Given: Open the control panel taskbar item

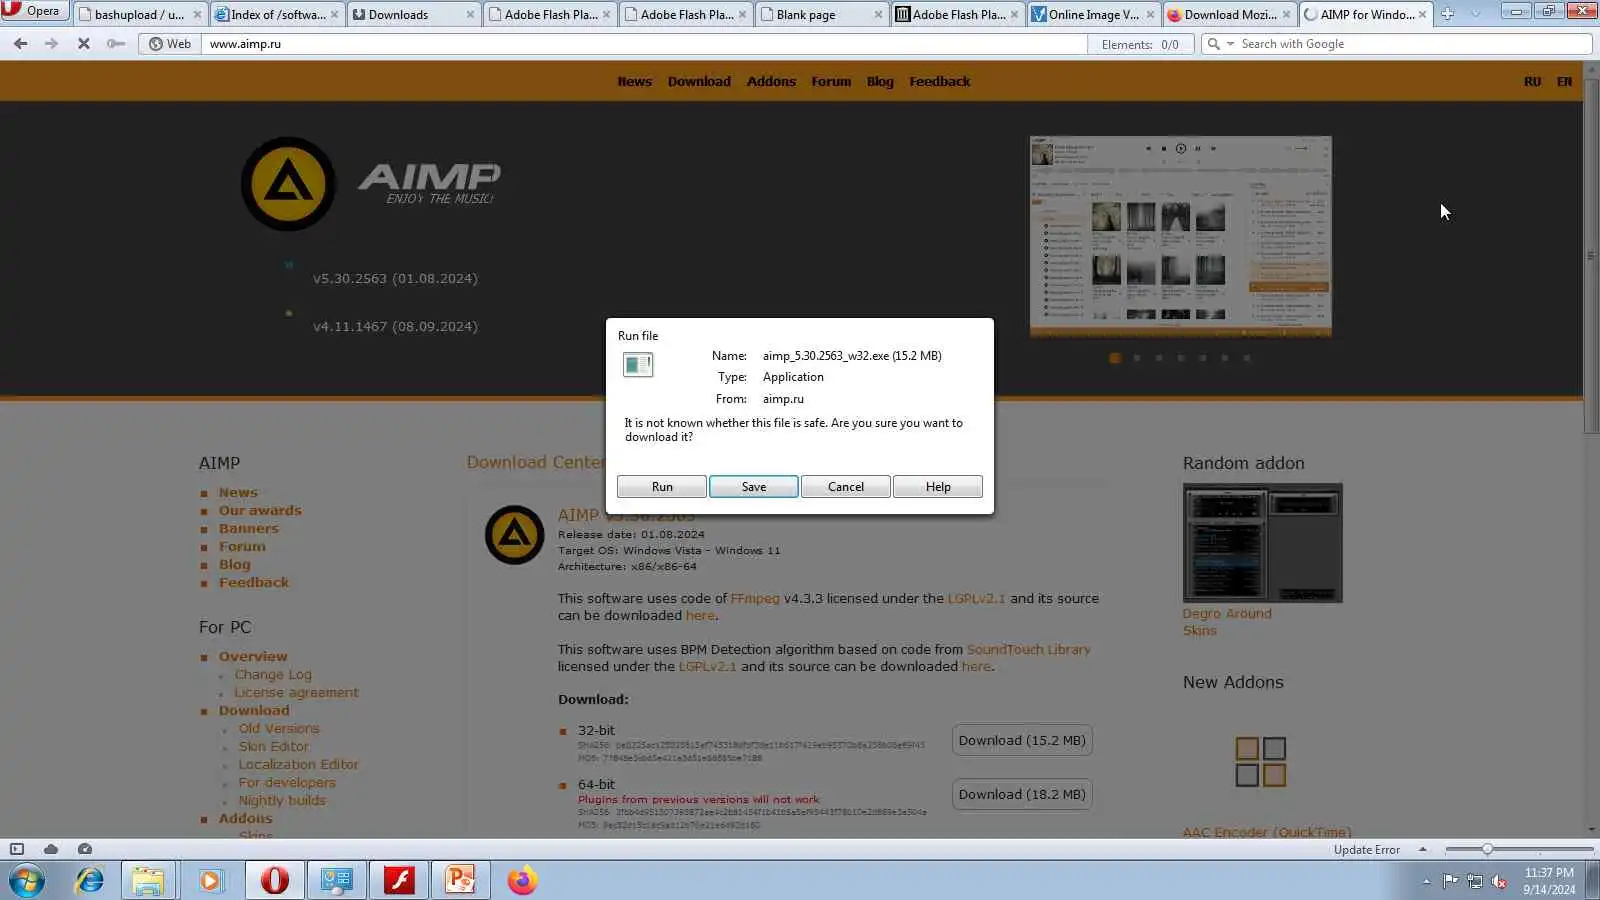Looking at the screenshot, I should [336, 881].
